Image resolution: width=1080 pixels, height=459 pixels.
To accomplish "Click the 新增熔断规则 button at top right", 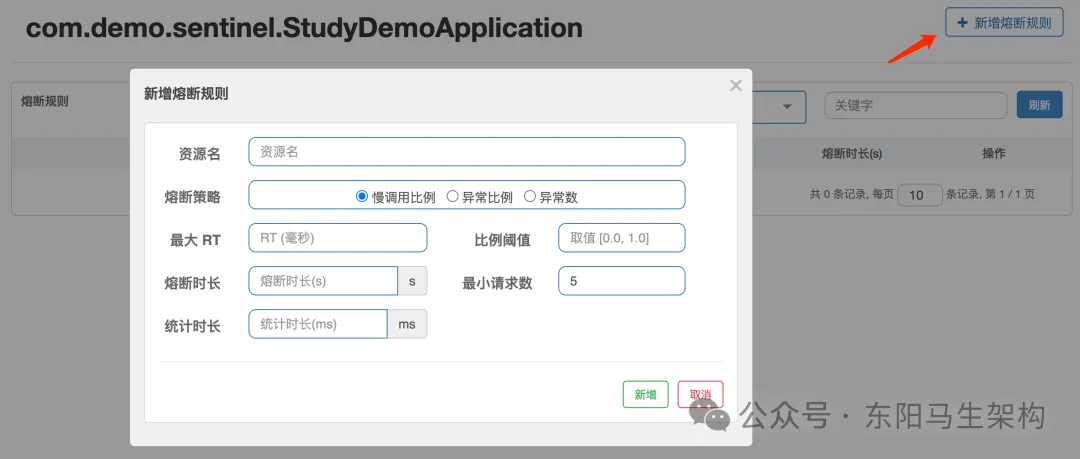I will point(1004,23).
